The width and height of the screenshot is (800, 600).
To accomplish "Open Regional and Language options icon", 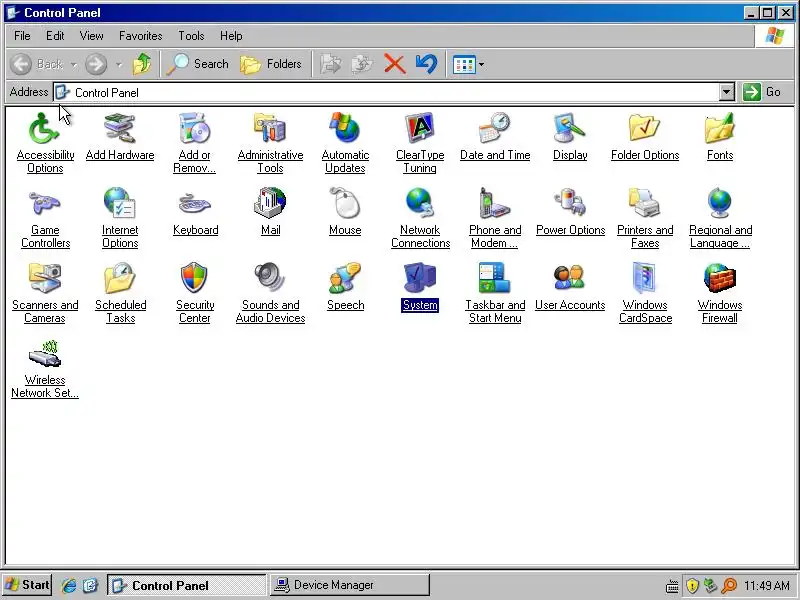I will [x=720, y=203].
